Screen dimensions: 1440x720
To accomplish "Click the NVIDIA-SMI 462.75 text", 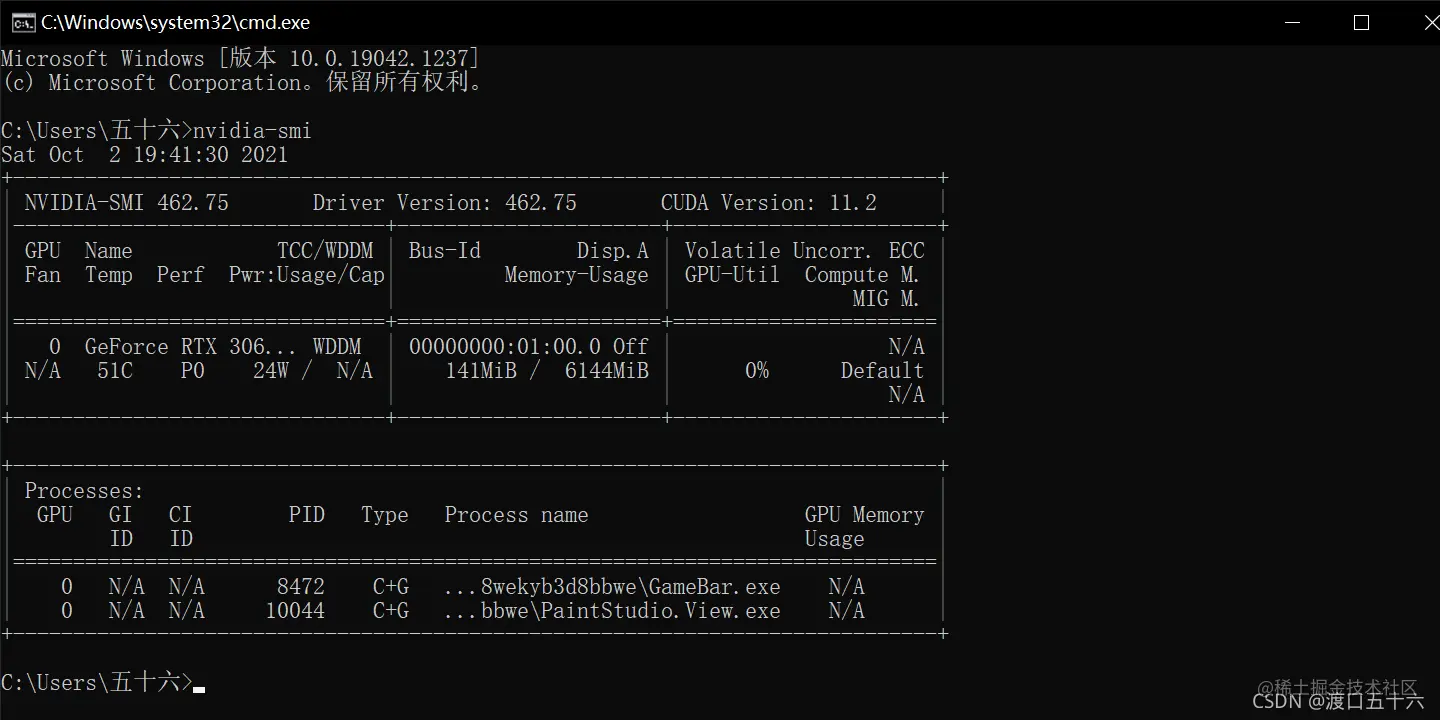I will pos(127,203).
